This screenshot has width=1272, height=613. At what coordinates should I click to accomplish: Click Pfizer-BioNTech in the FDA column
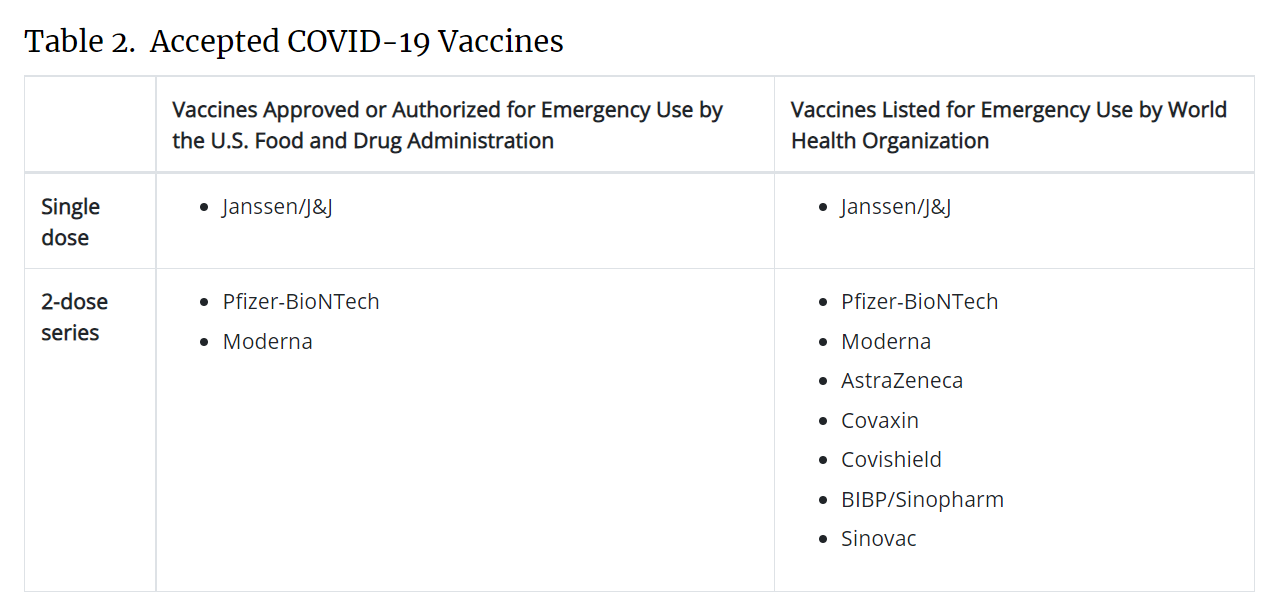click(301, 302)
